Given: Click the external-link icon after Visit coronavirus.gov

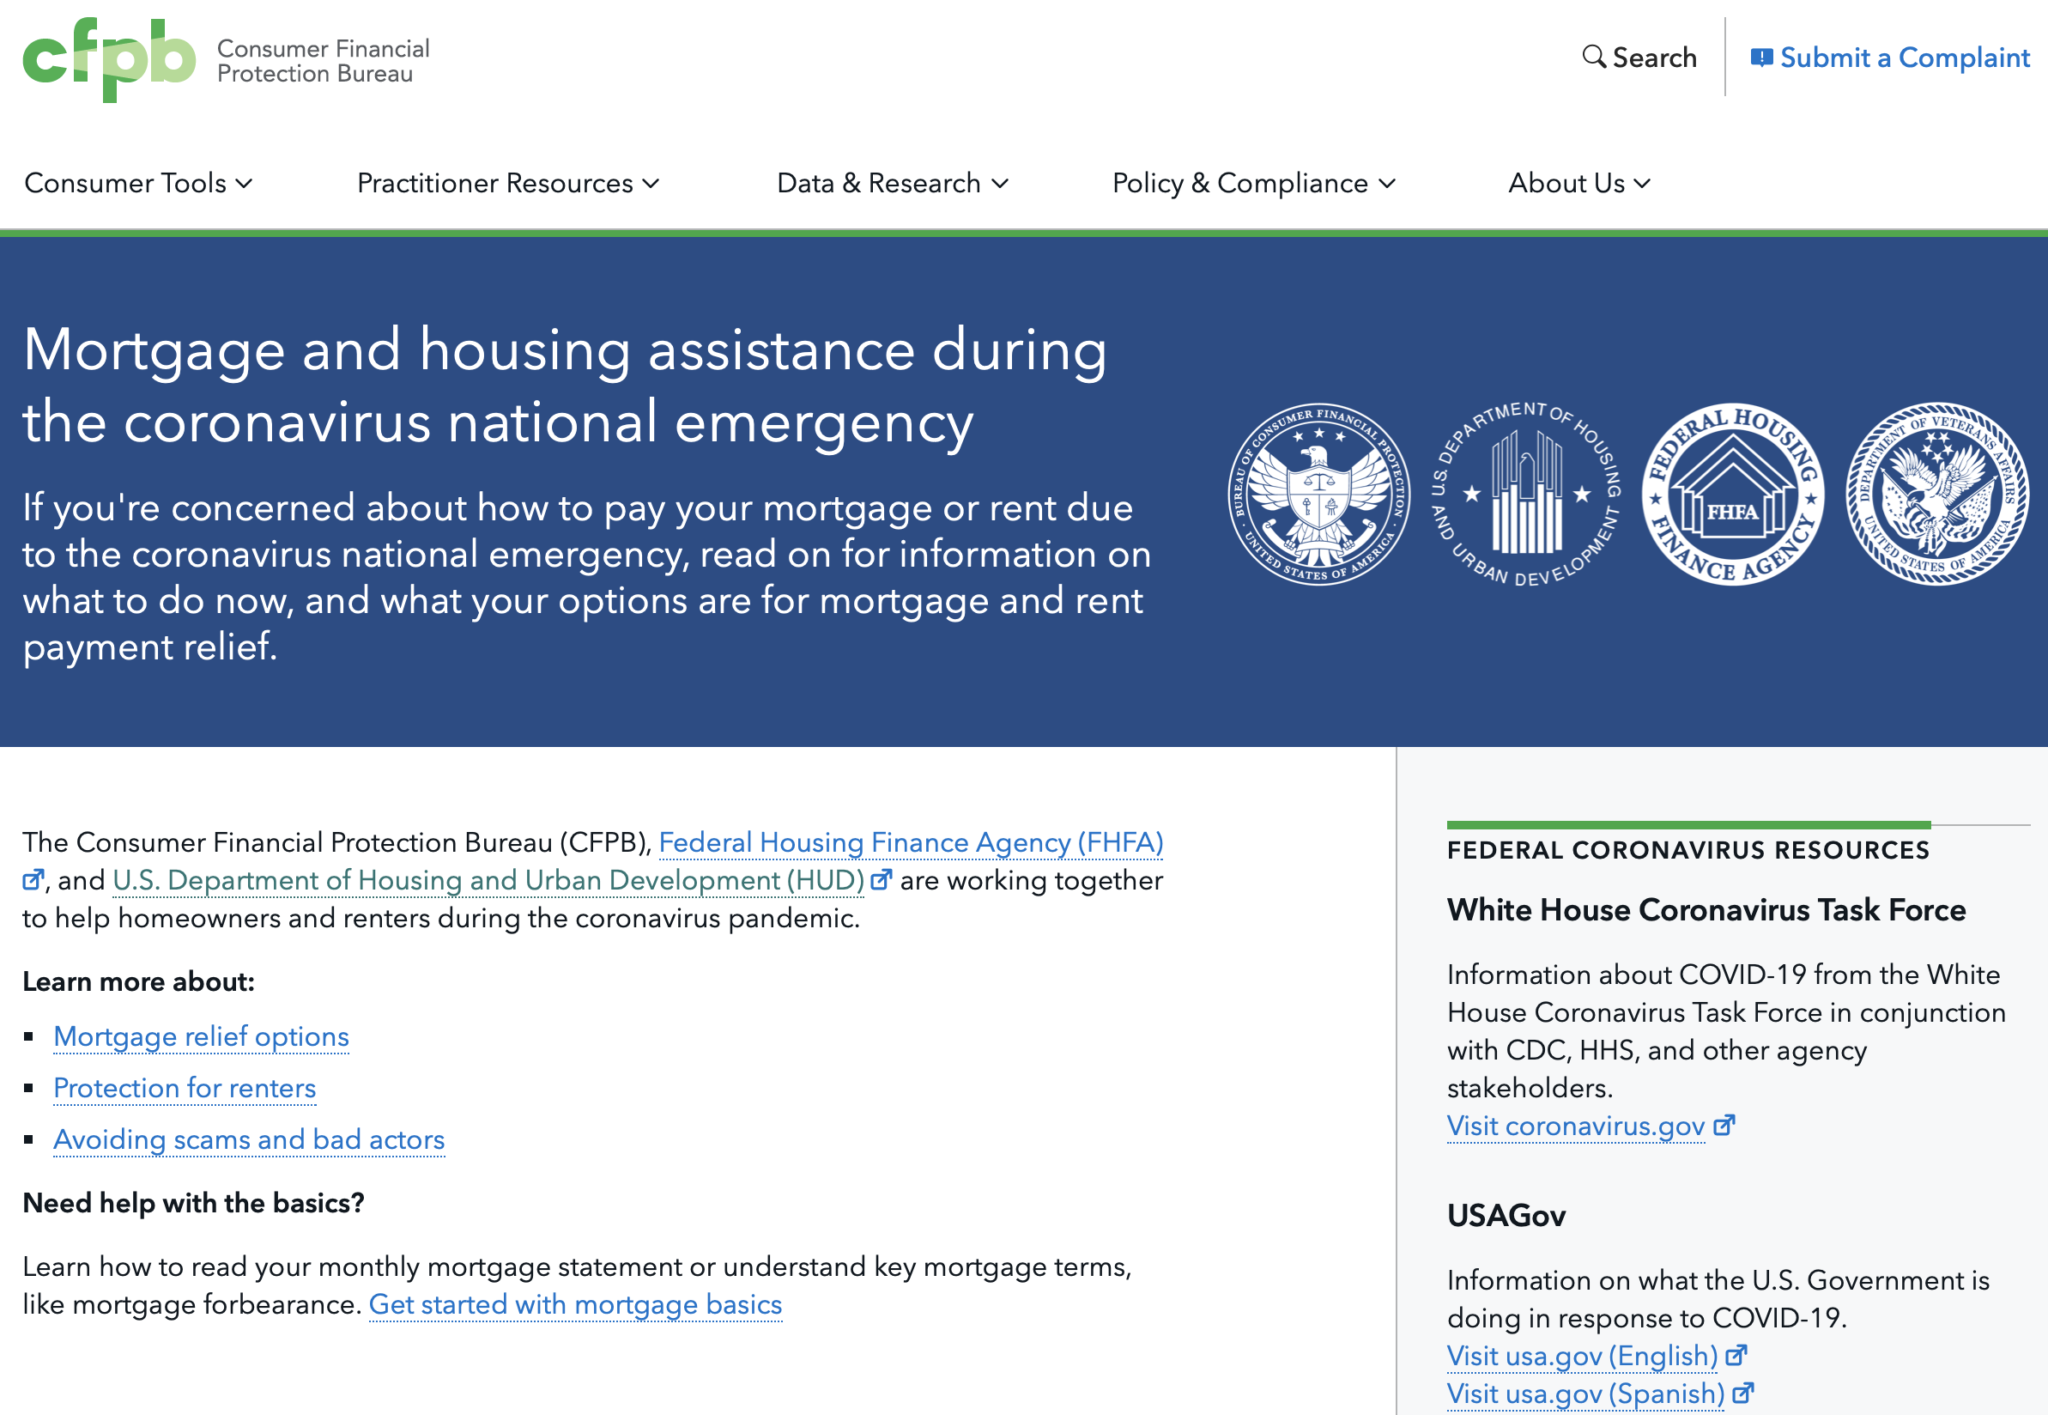Looking at the screenshot, I should [x=1725, y=1125].
